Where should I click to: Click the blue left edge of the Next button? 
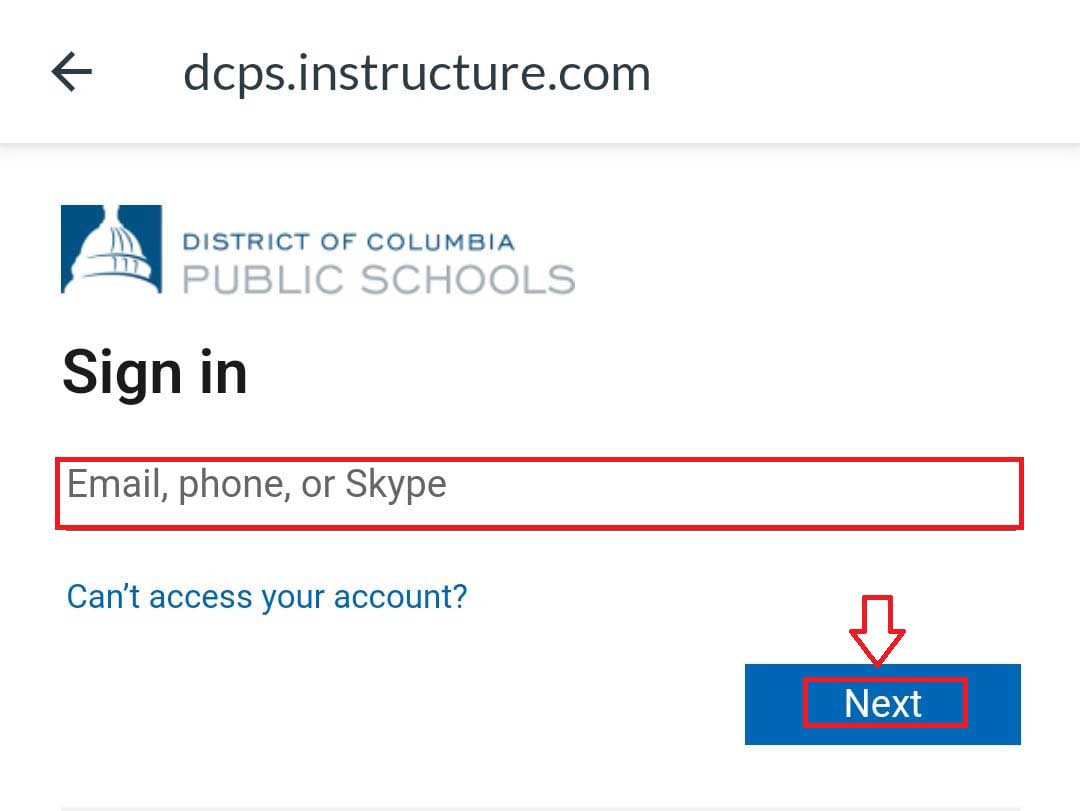(x=772, y=704)
